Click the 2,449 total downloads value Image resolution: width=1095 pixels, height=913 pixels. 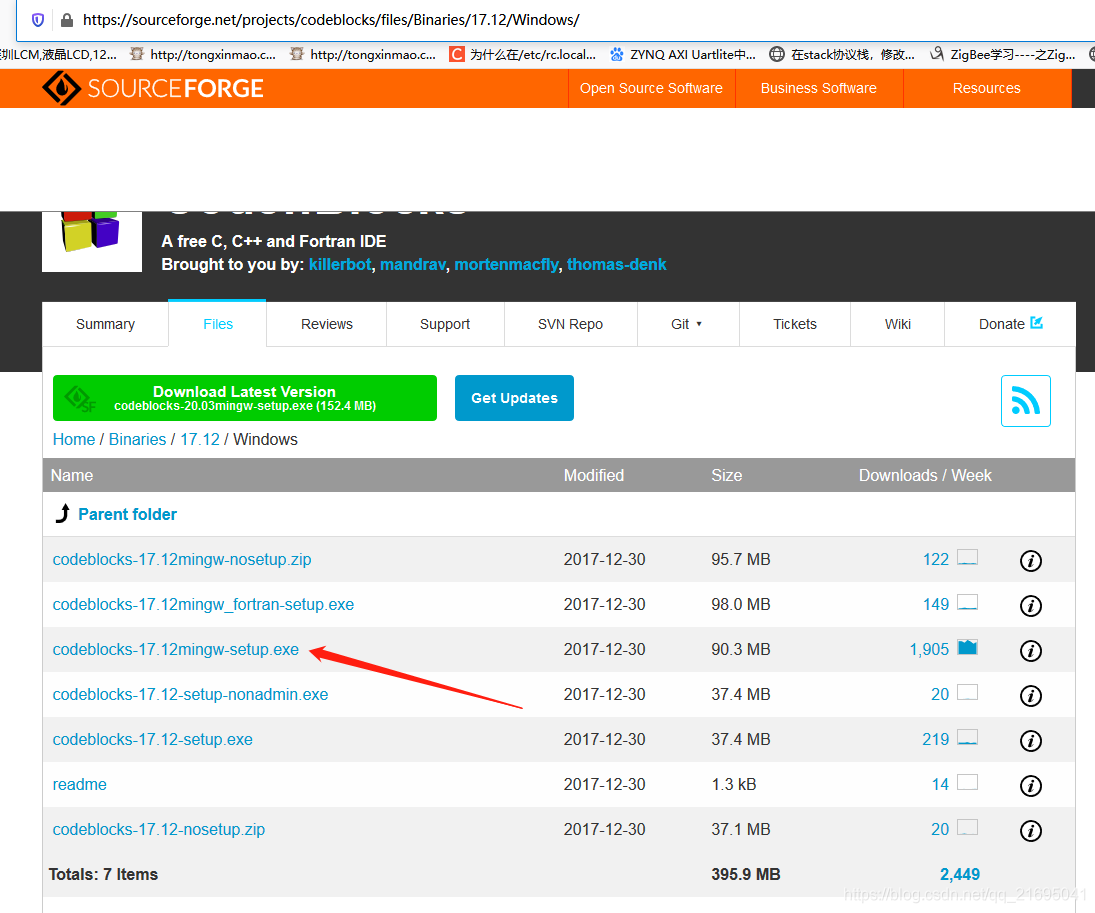click(960, 875)
